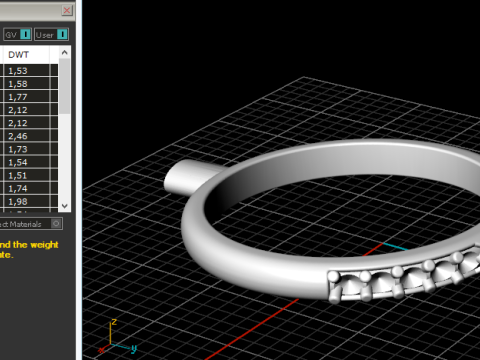This screenshot has height=360, width=480.
Task: Close the weight panel with the X button
Action: 67,10
